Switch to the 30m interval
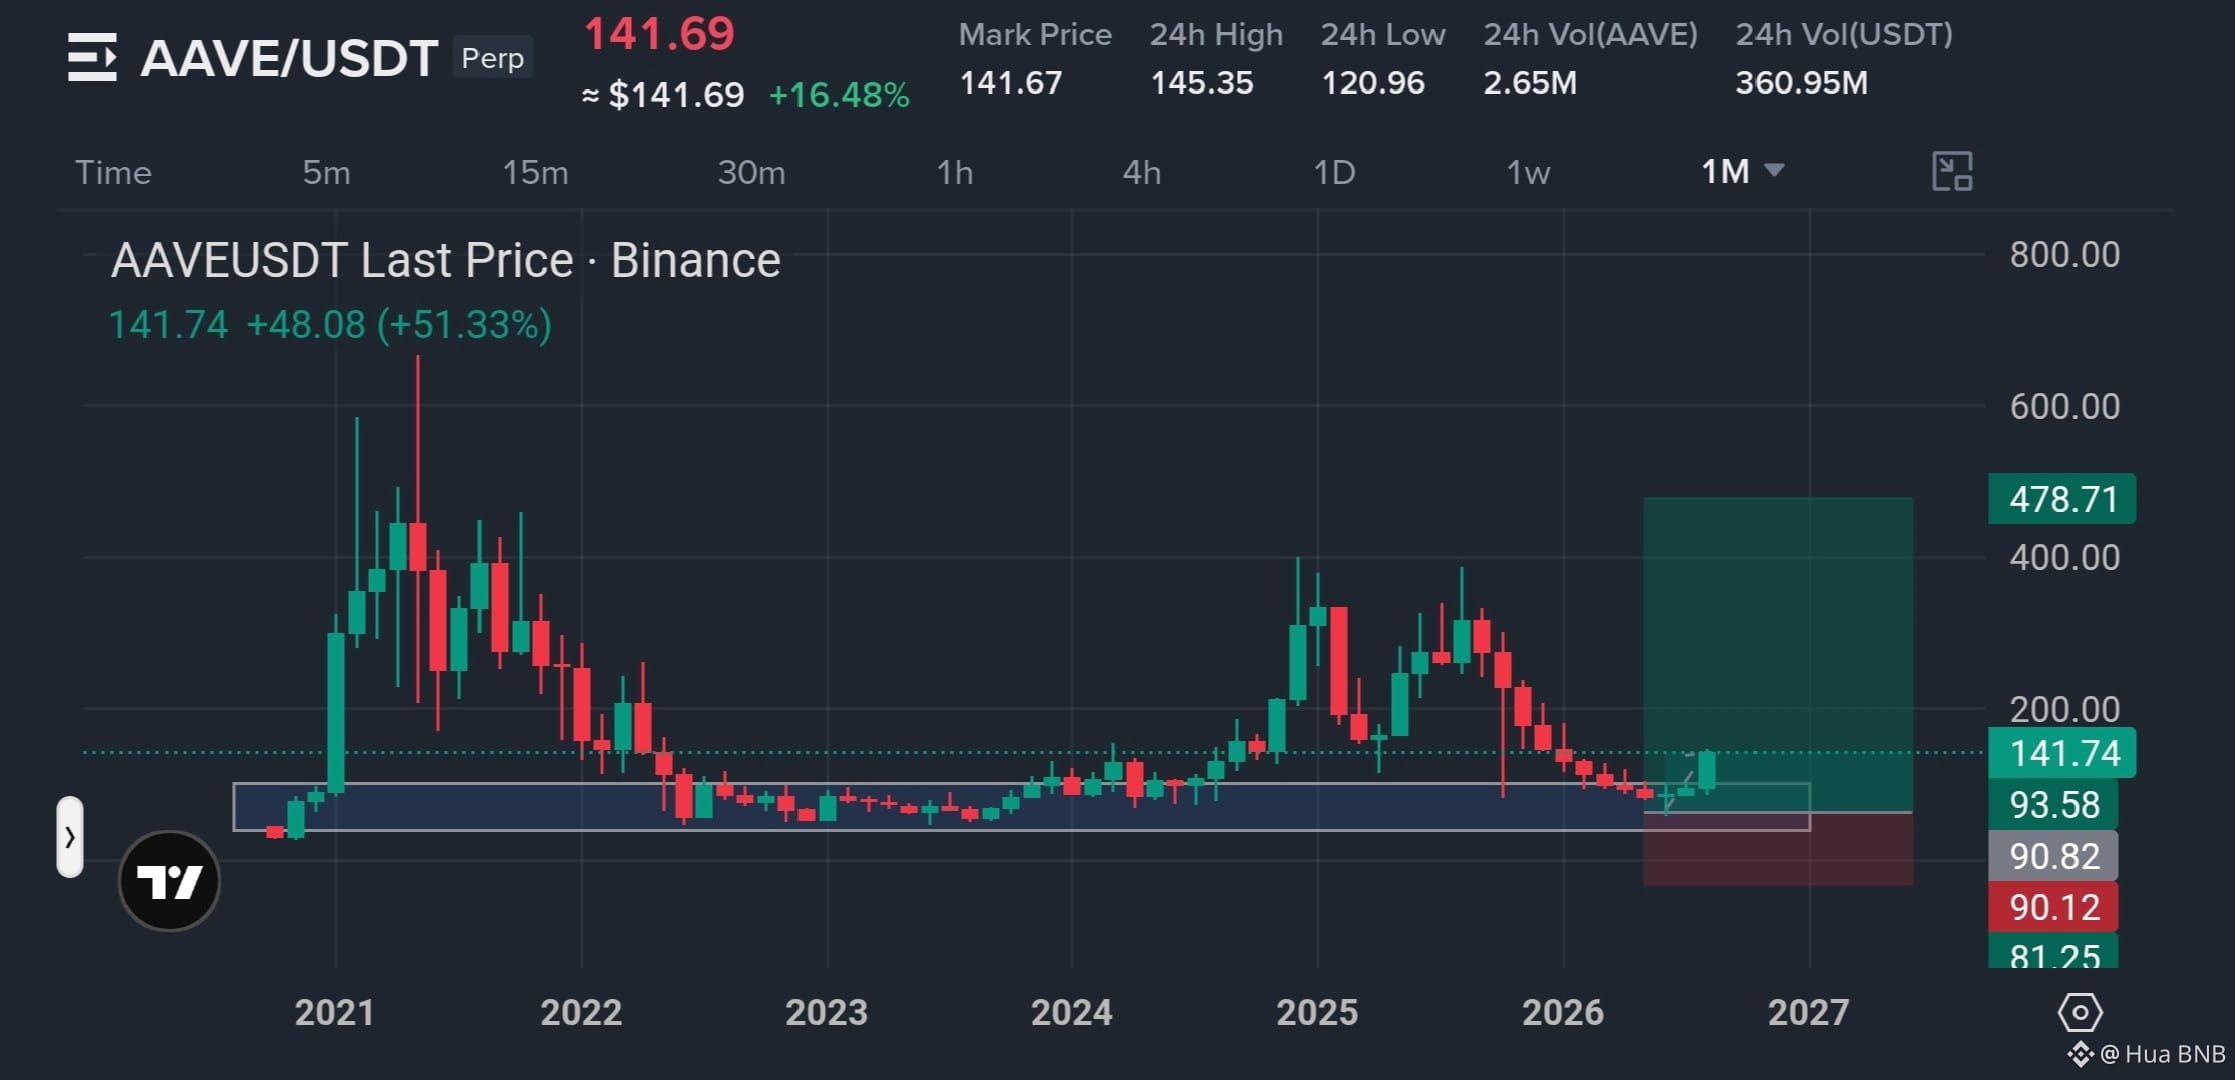This screenshot has width=2235, height=1080. click(751, 172)
